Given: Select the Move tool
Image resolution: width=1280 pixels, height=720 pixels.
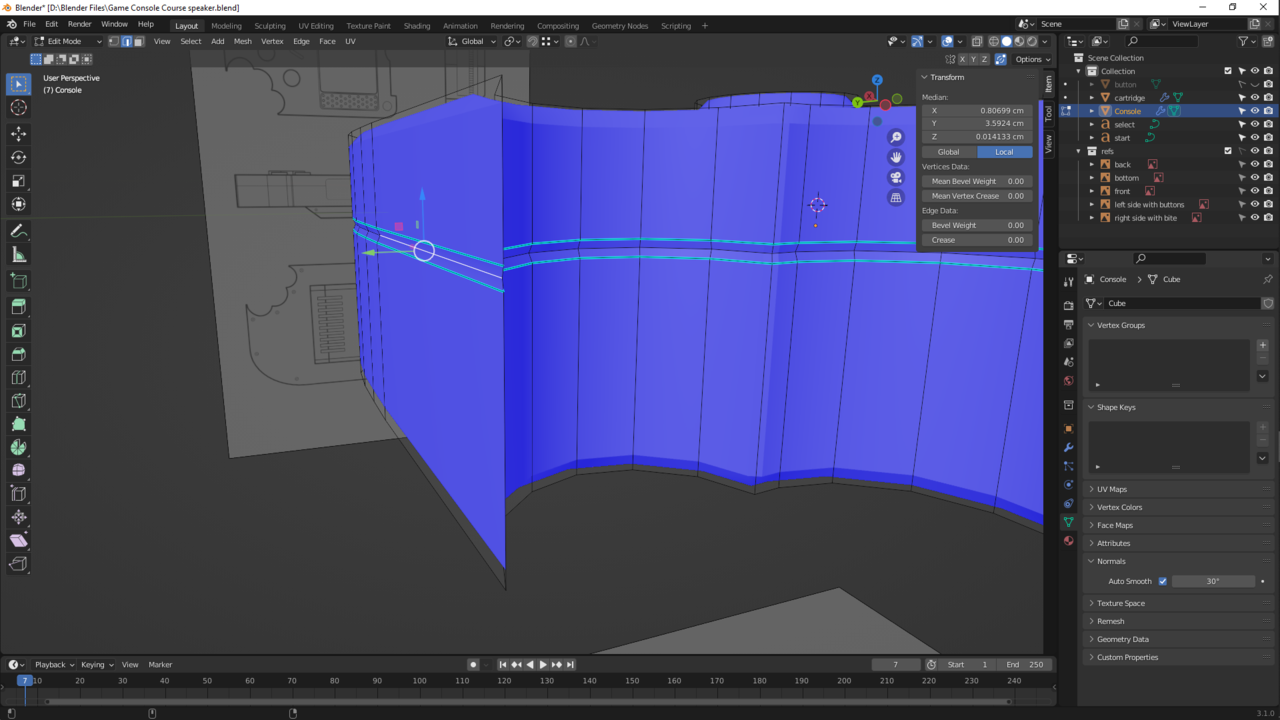Looking at the screenshot, I should click(x=18, y=133).
